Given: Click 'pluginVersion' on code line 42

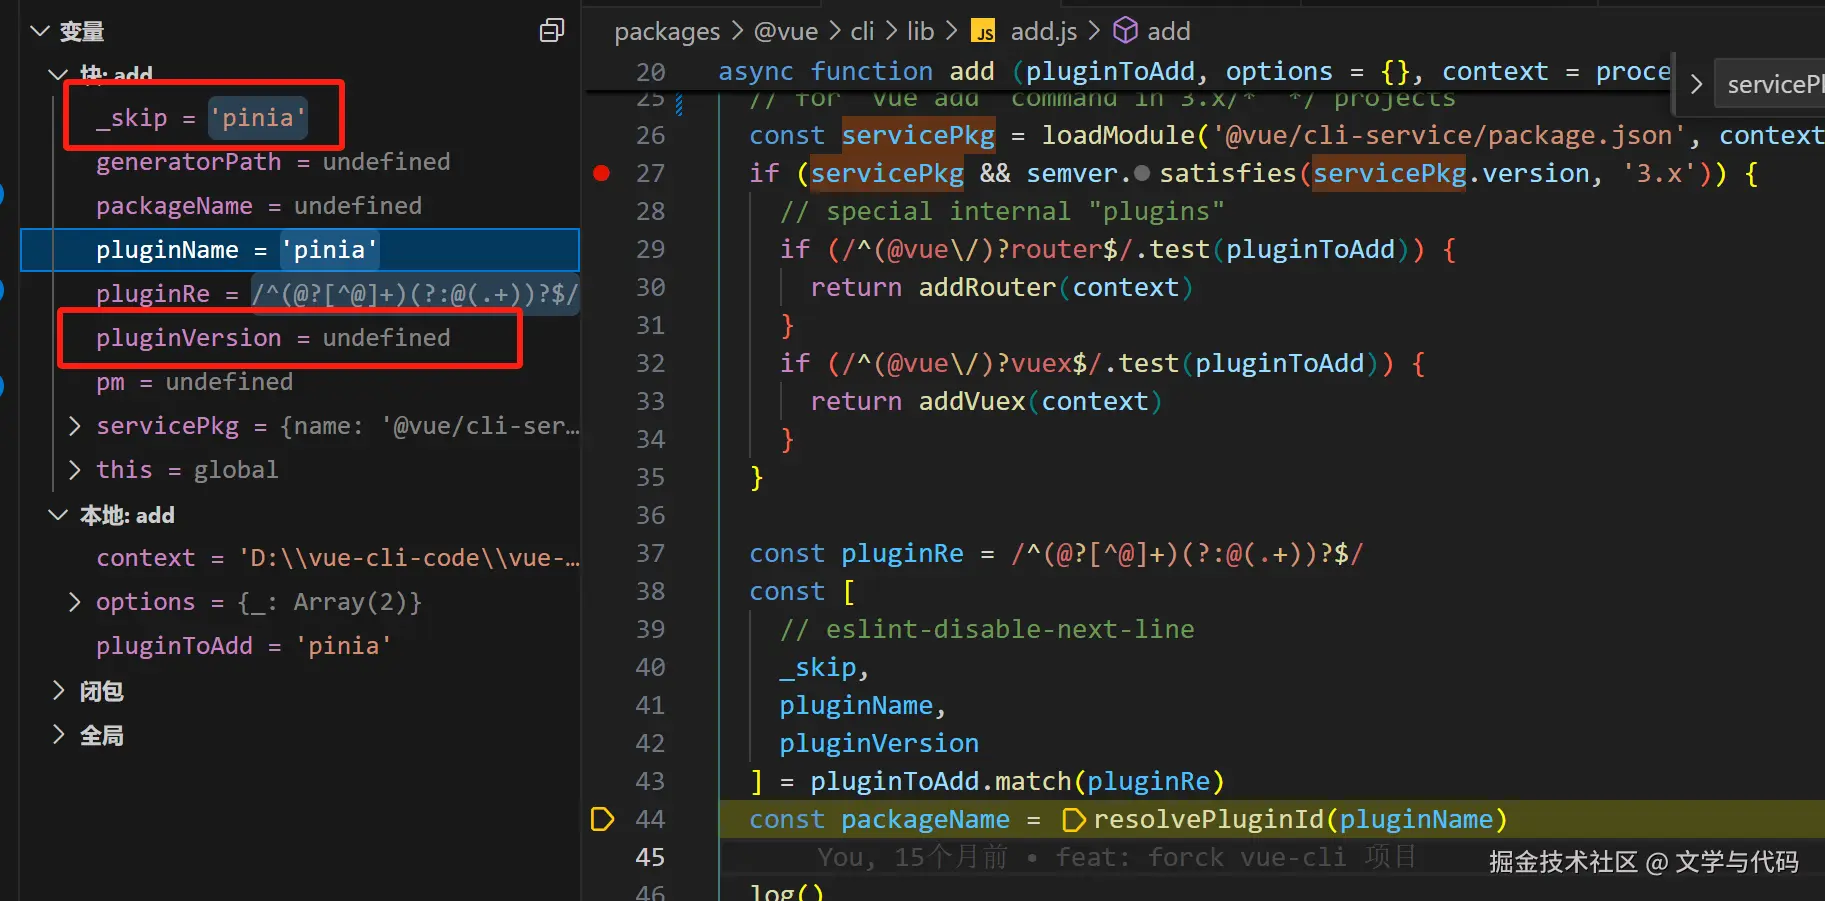Looking at the screenshot, I should (879, 744).
